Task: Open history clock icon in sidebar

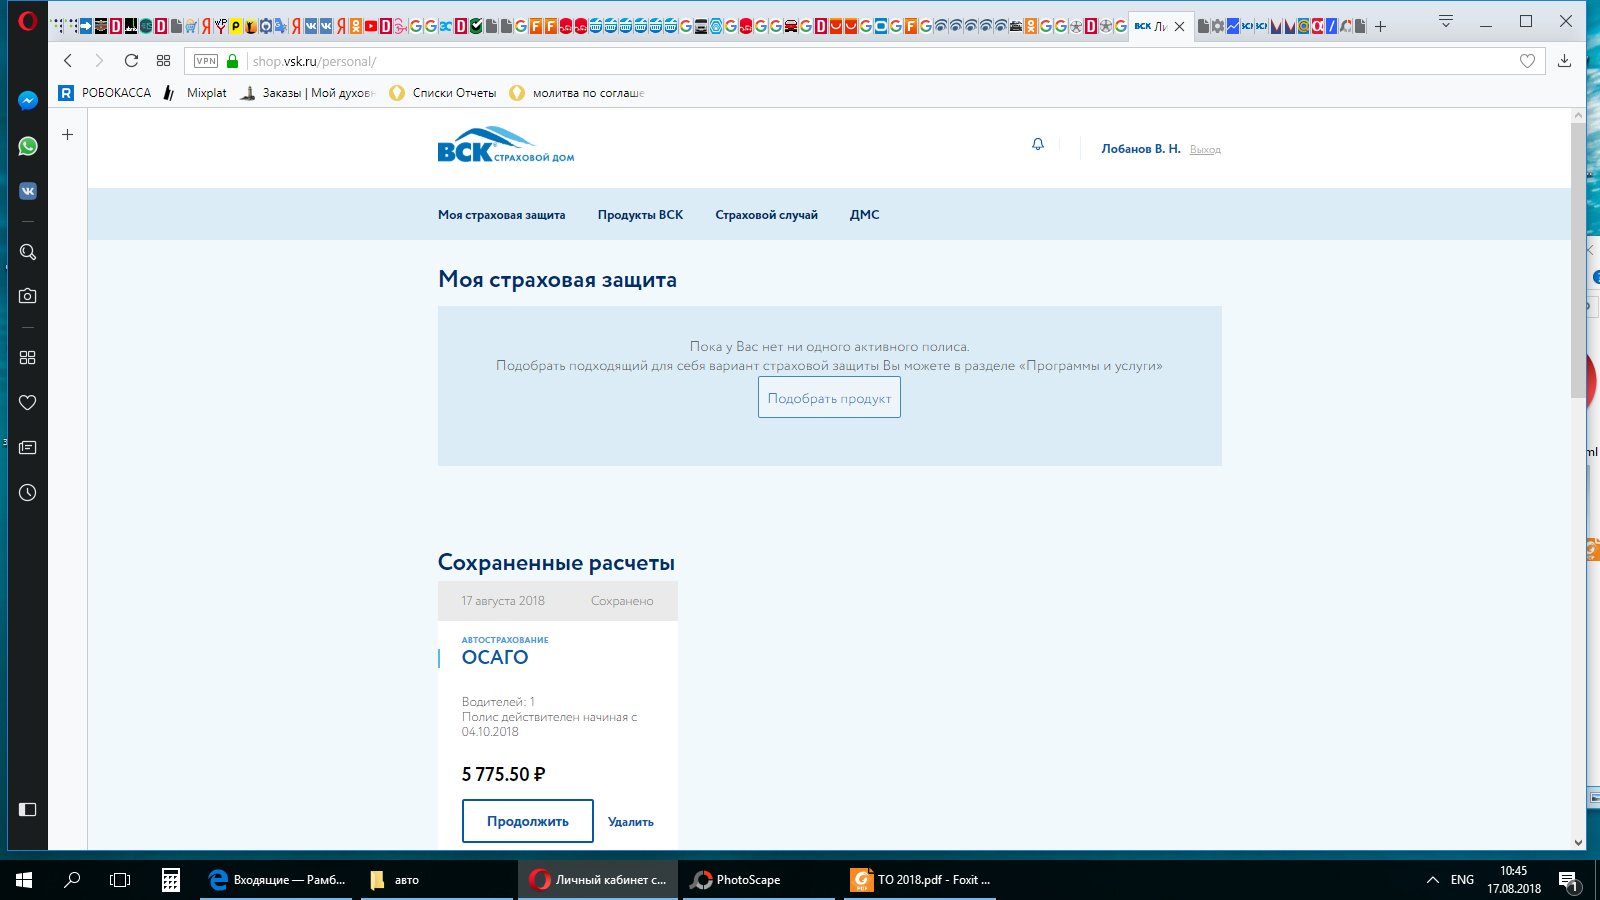Action: click(x=28, y=492)
